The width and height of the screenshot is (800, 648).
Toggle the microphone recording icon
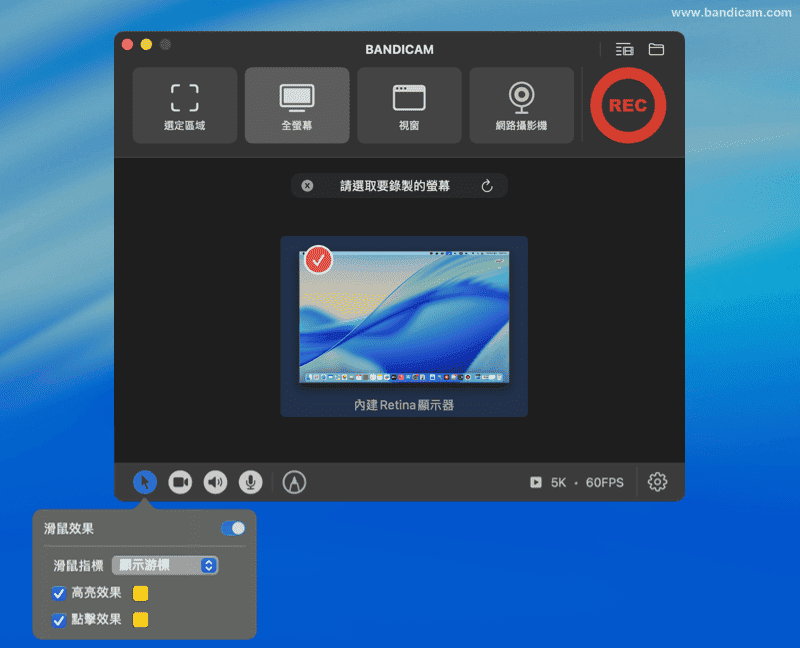click(x=250, y=482)
